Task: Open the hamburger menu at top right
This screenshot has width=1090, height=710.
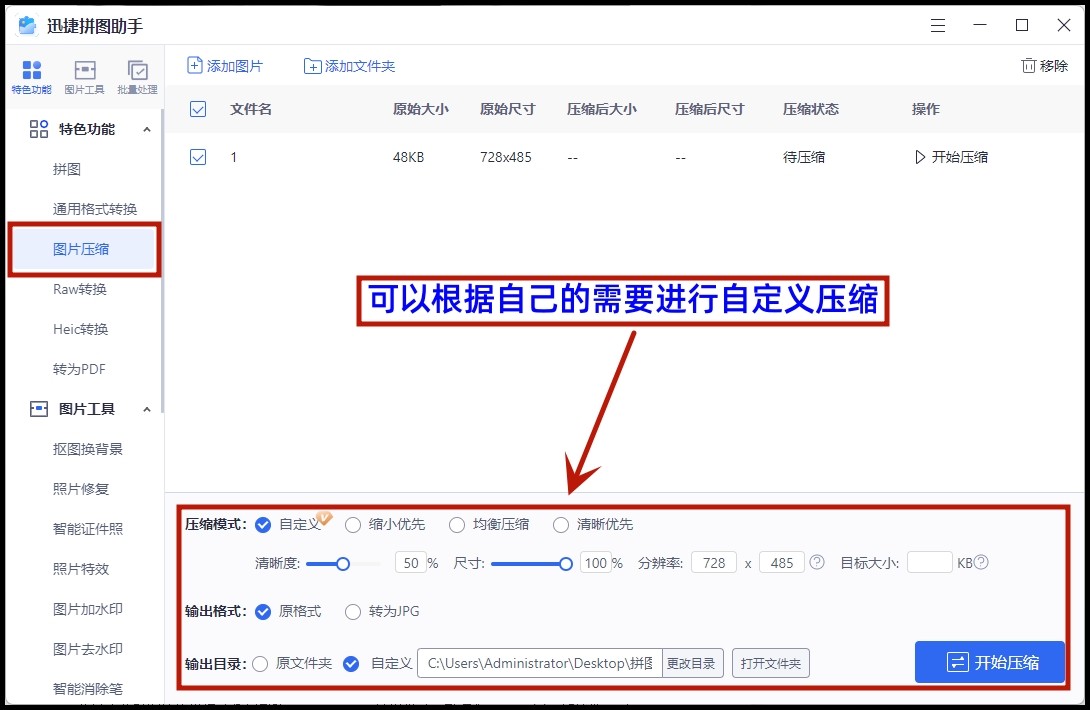Action: click(938, 25)
